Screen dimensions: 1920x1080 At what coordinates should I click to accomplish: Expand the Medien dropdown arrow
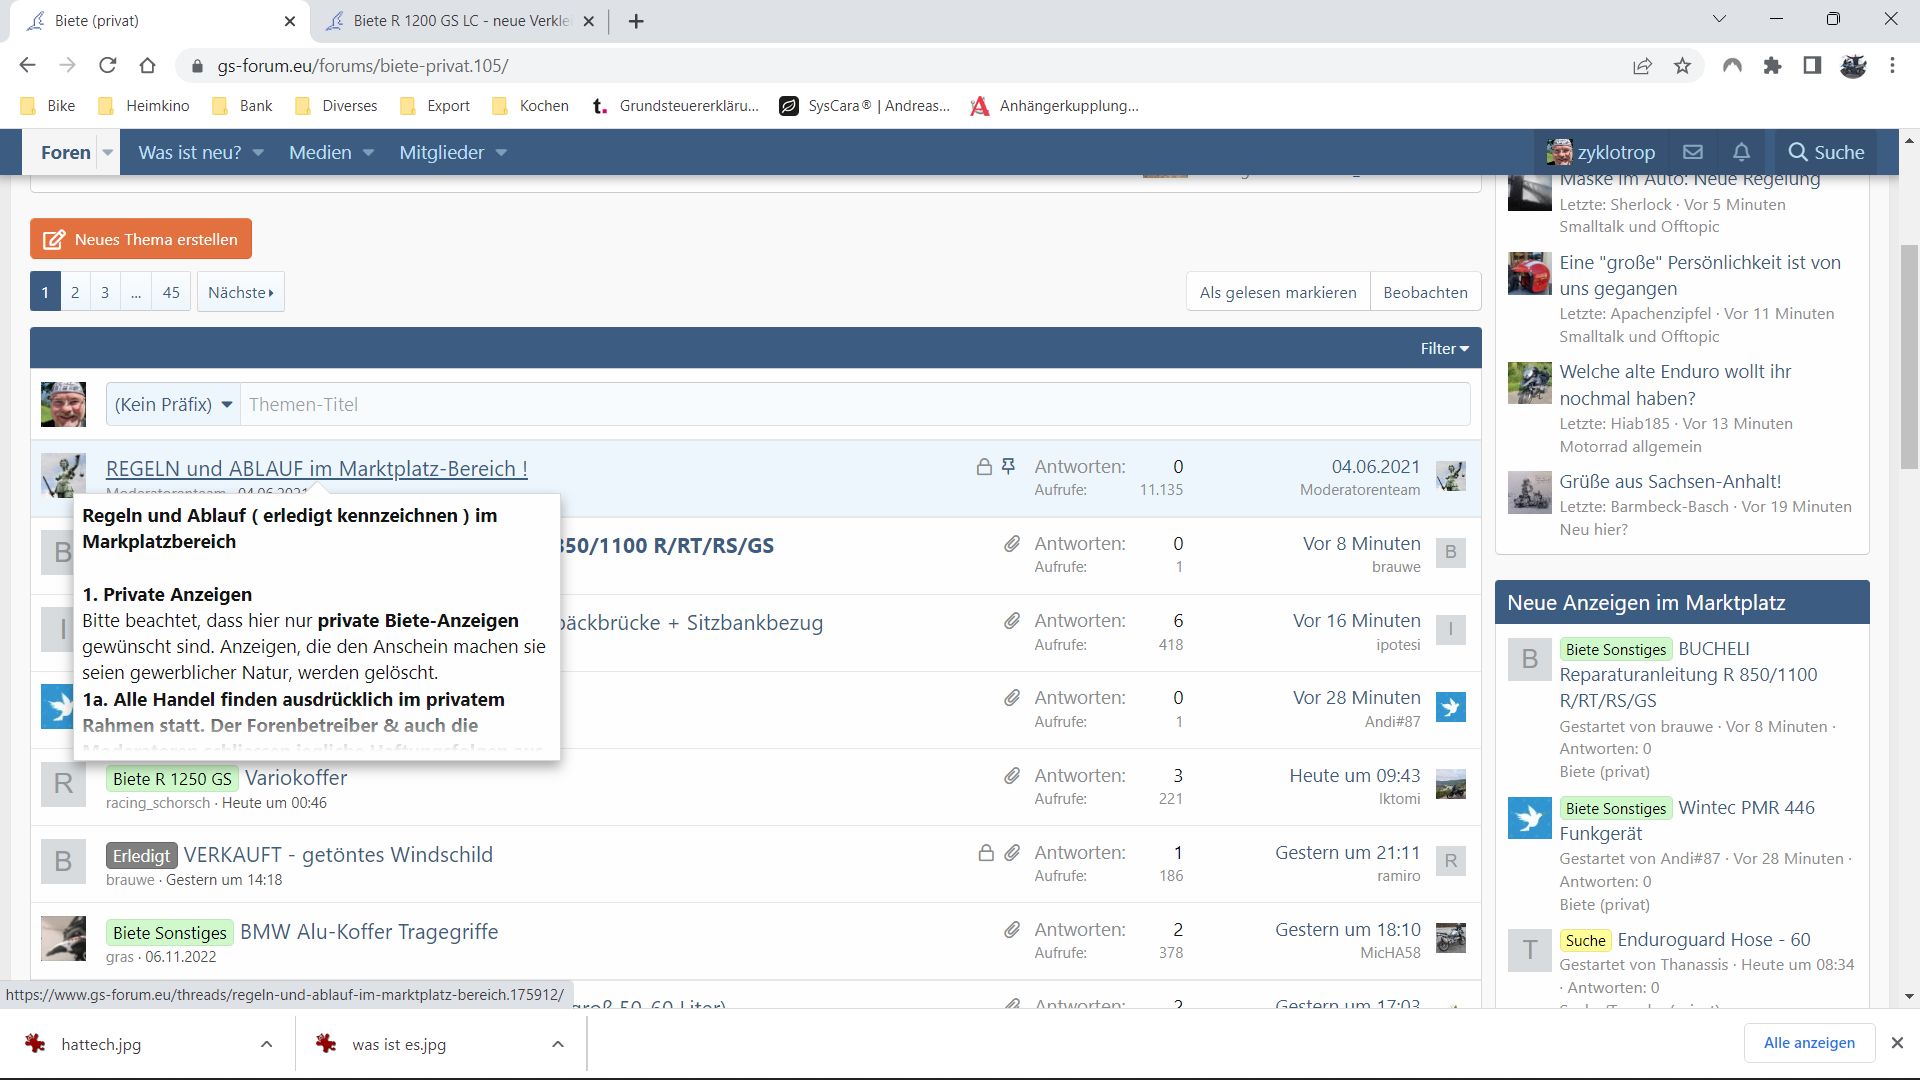point(368,153)
